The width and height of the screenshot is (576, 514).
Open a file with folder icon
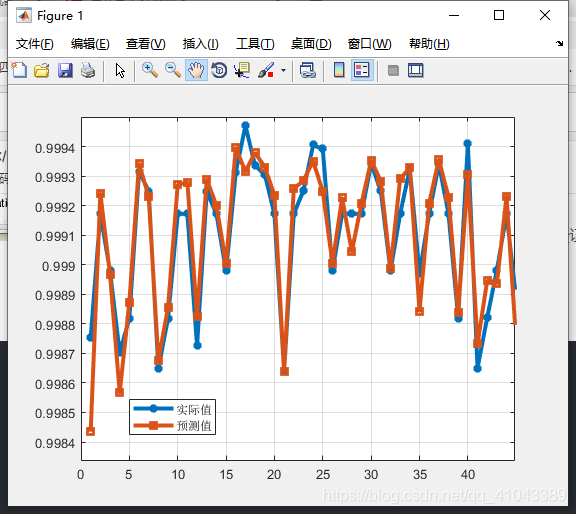tap(42, 70)
